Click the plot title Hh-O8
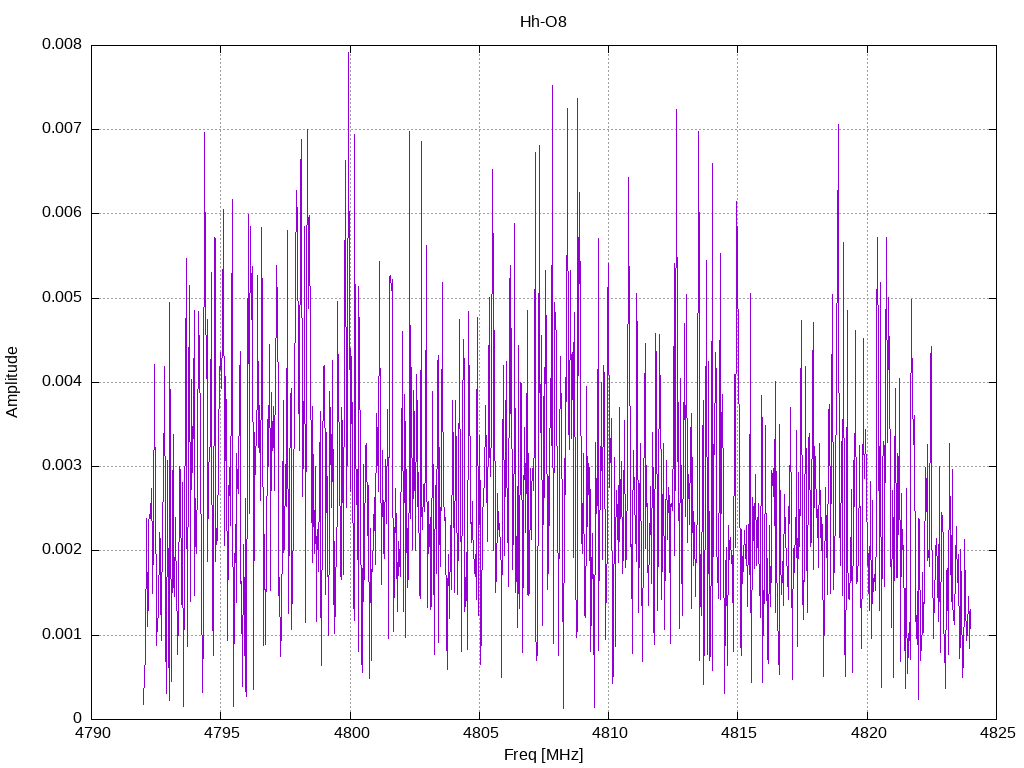1024x768 pixels. click(x=543, y=22)
